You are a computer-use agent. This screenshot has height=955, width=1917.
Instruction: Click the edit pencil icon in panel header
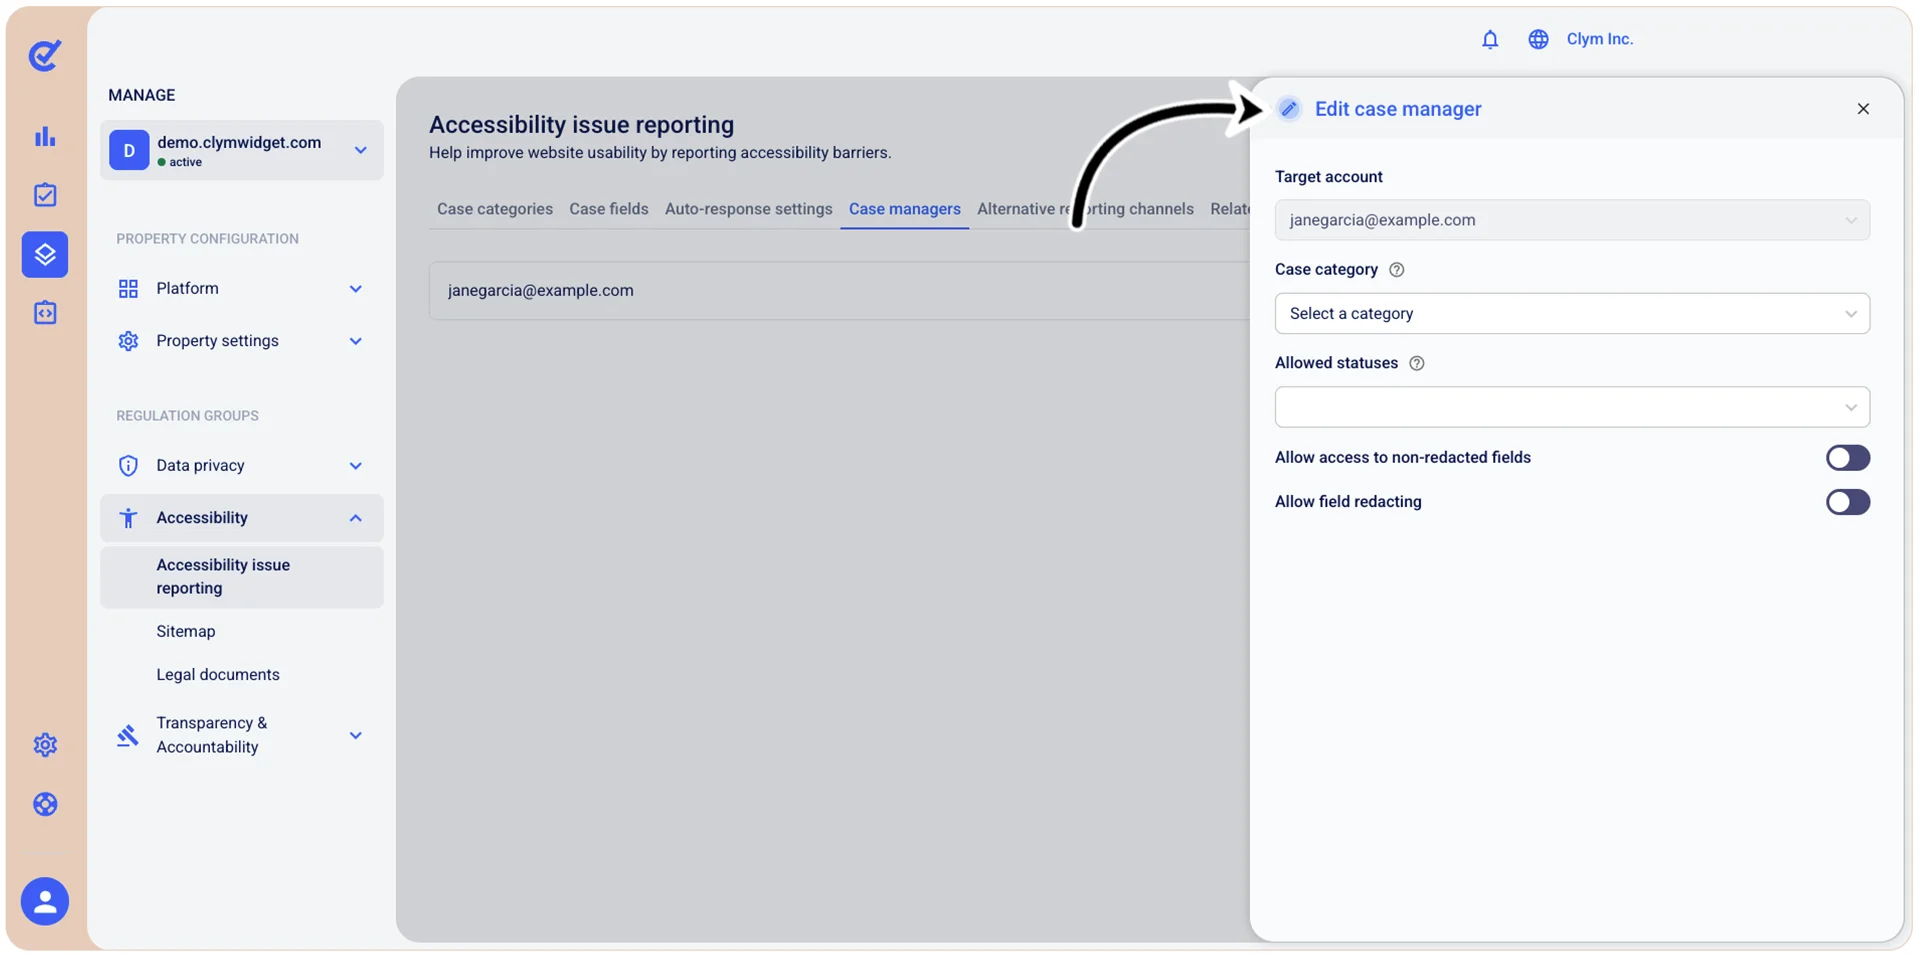(x=1289, y=109)
